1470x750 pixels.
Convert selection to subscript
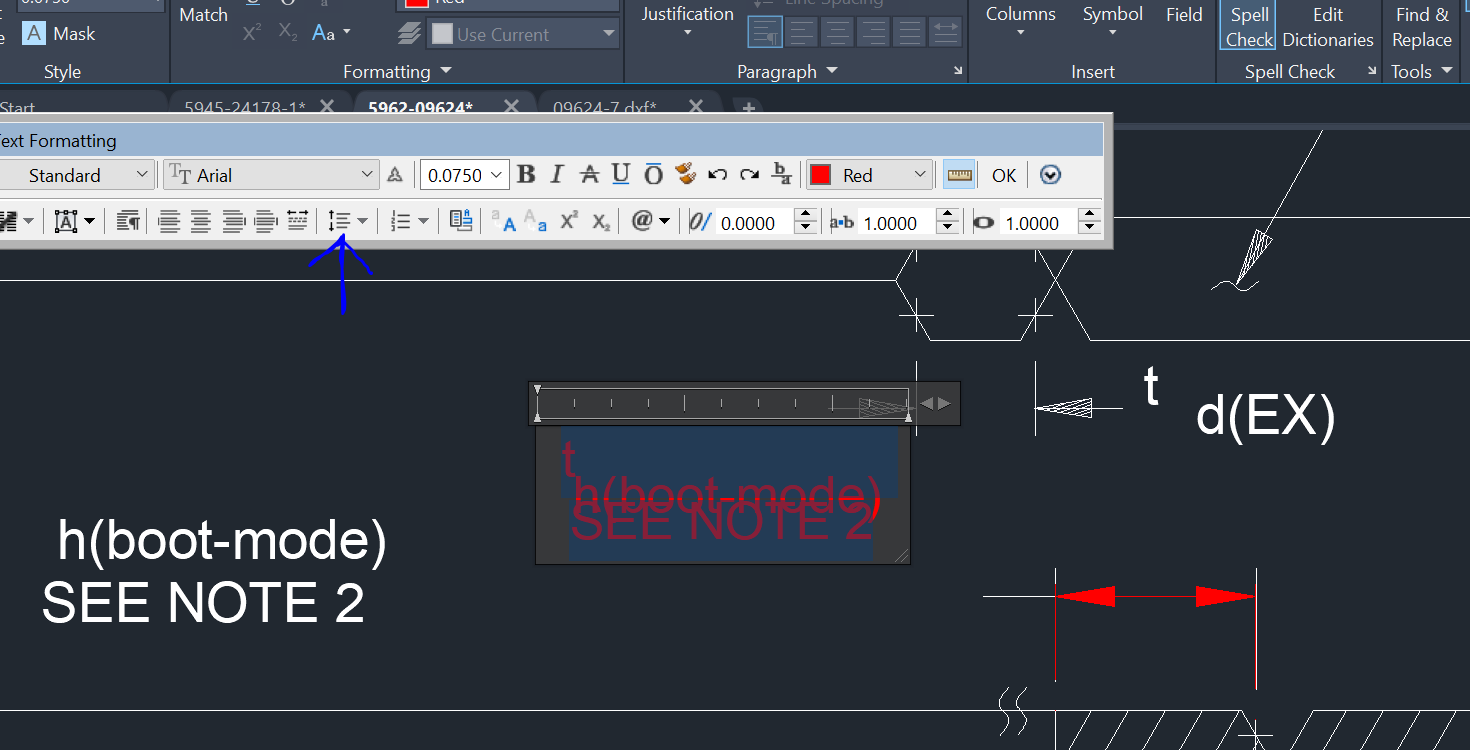click(600, 221)
